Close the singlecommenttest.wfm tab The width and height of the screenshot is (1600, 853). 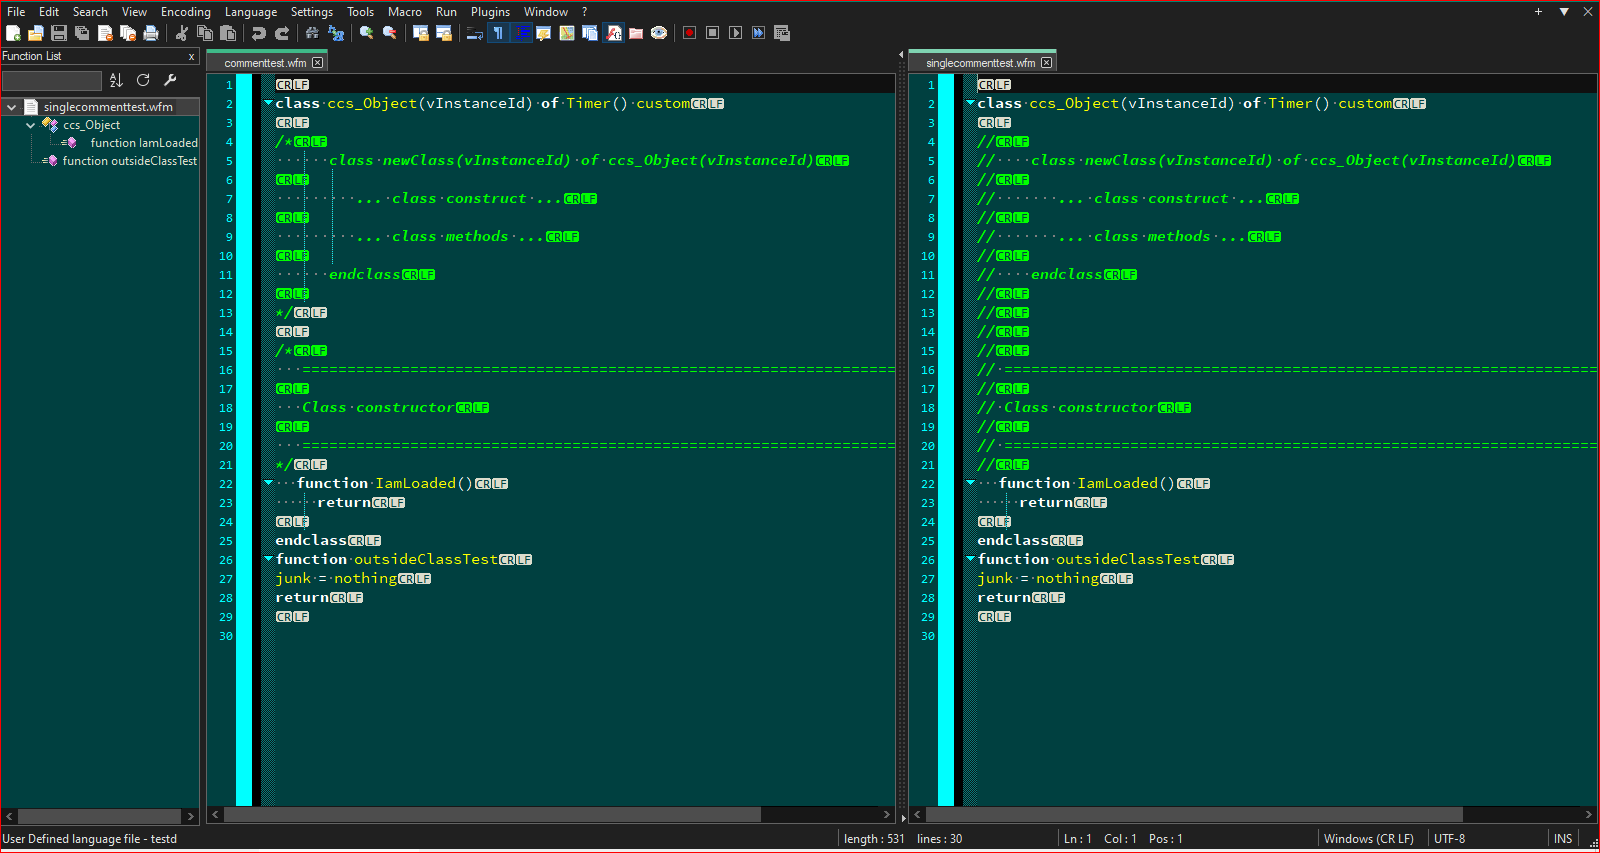click(1047, 63)
